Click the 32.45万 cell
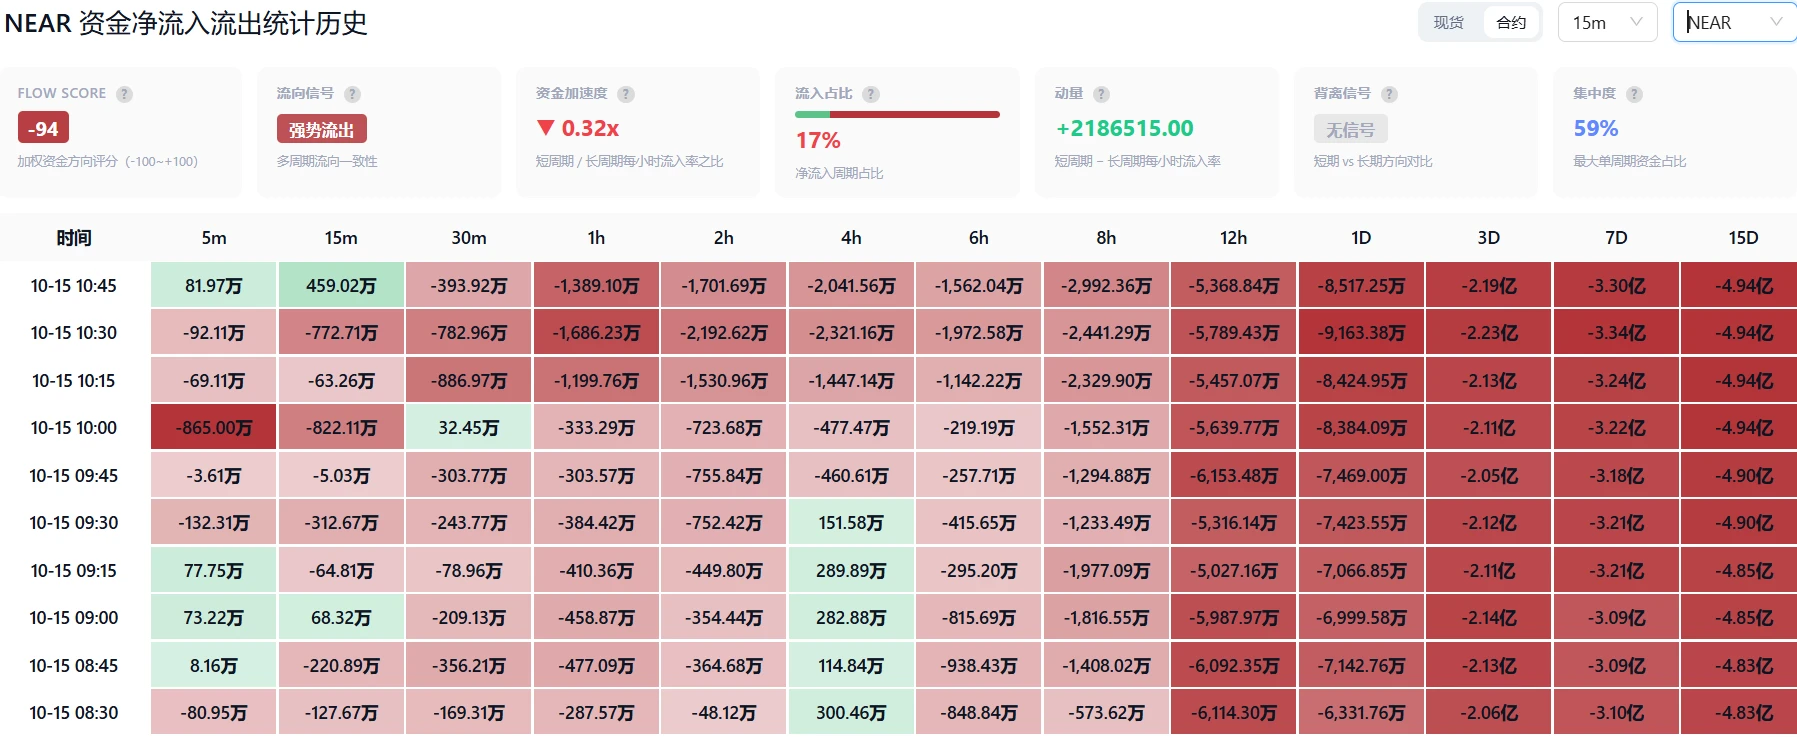The width and height of the screenshot is (1797, 737). pyautogui.click(x=469, y=428)
